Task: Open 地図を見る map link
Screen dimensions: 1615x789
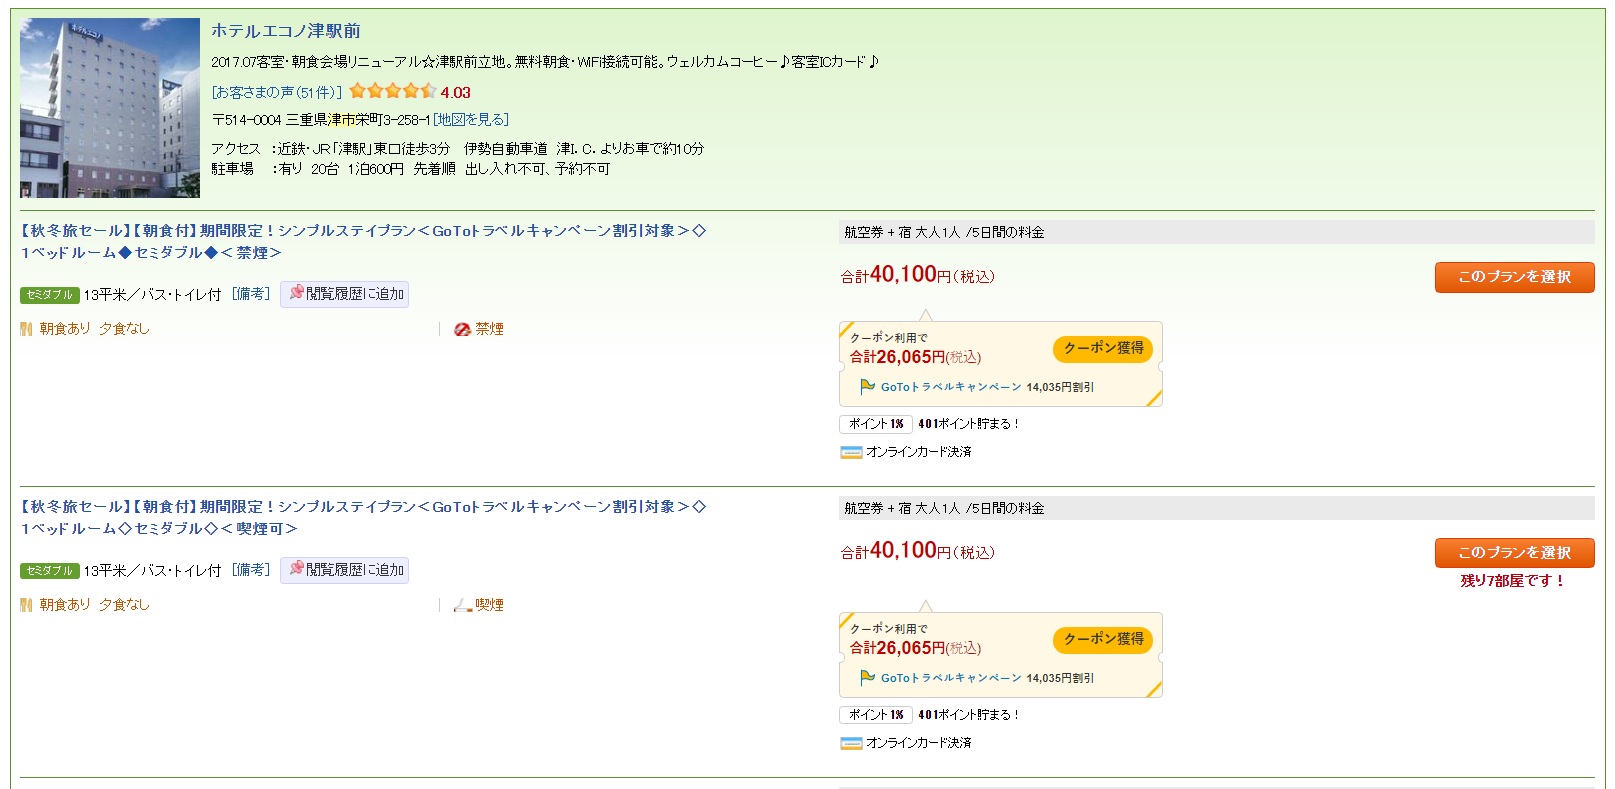Action: pos(471,119)
